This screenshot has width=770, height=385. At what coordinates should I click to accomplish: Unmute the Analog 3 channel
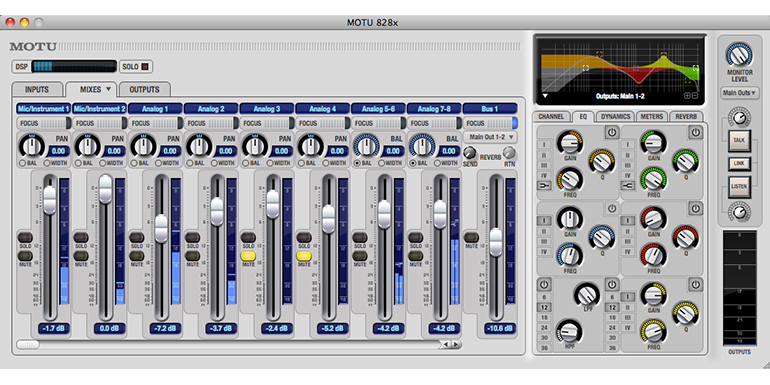(x=248, y=255)
